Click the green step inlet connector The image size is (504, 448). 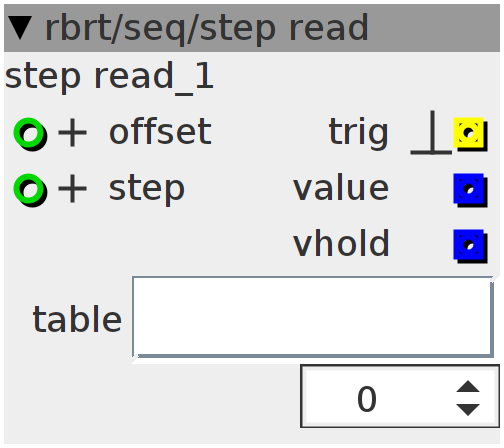tap(30, 190)
